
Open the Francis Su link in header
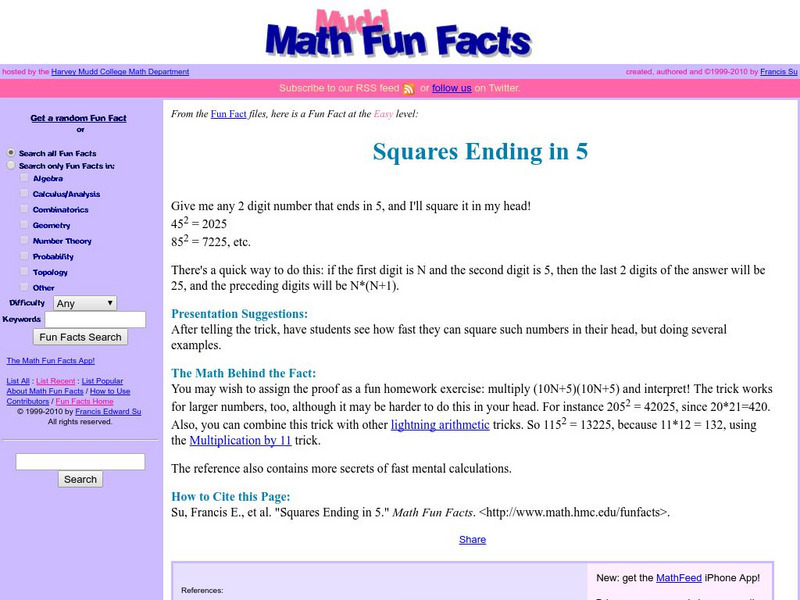pos(779,71)
